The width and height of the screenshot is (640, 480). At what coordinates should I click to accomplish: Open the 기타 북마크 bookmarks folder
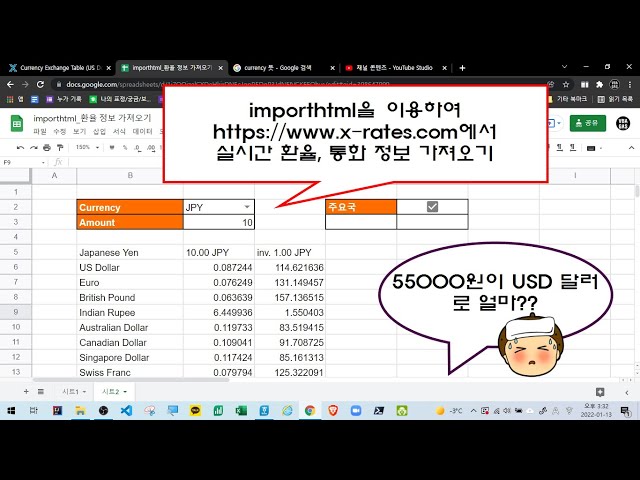click(x=568, y=99)
